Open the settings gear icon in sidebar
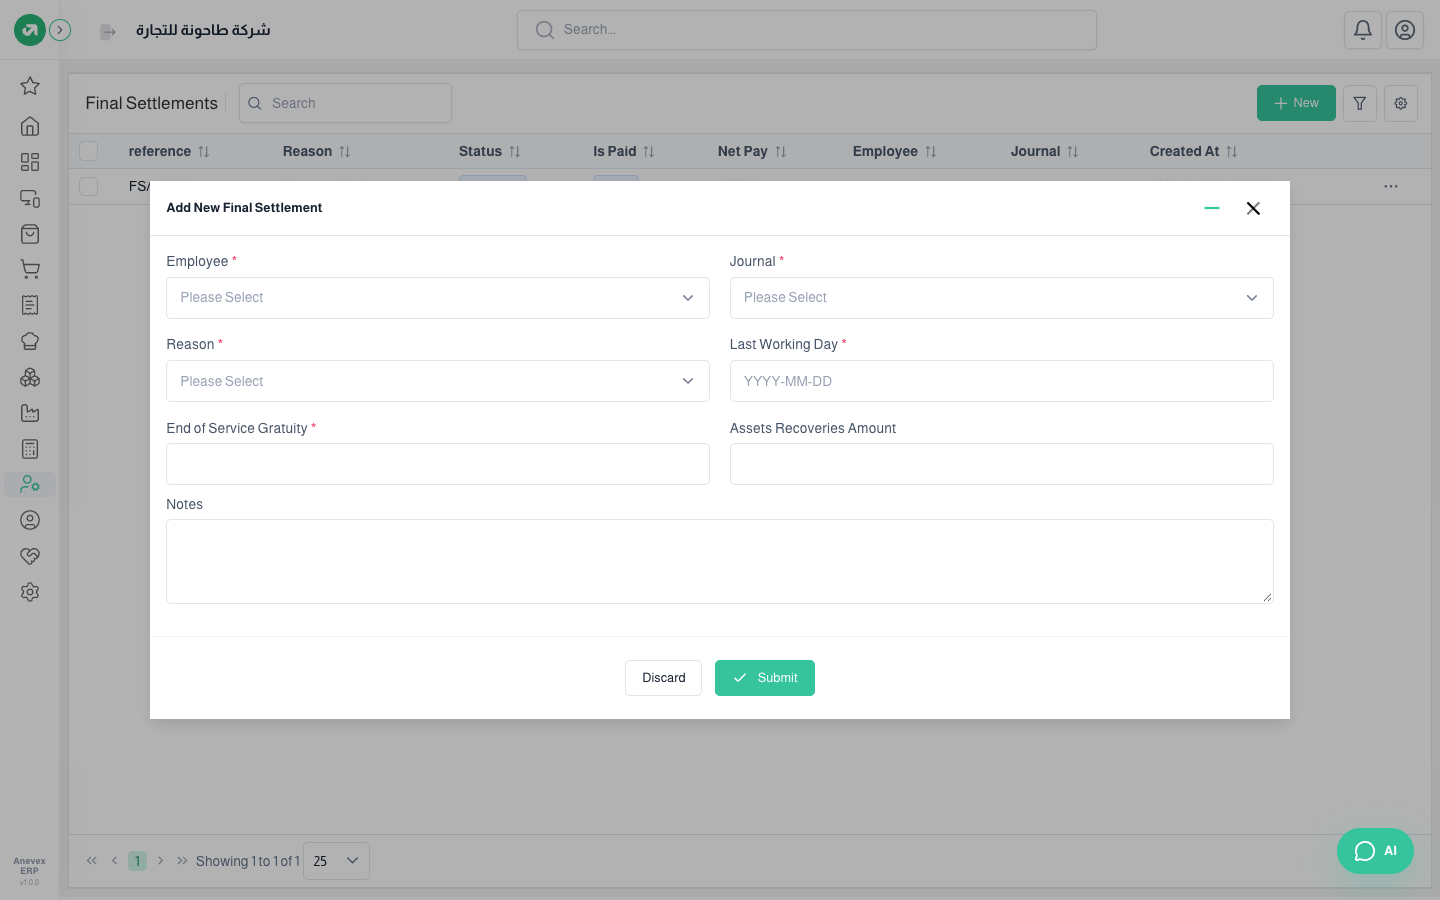 tap(30, 592)
